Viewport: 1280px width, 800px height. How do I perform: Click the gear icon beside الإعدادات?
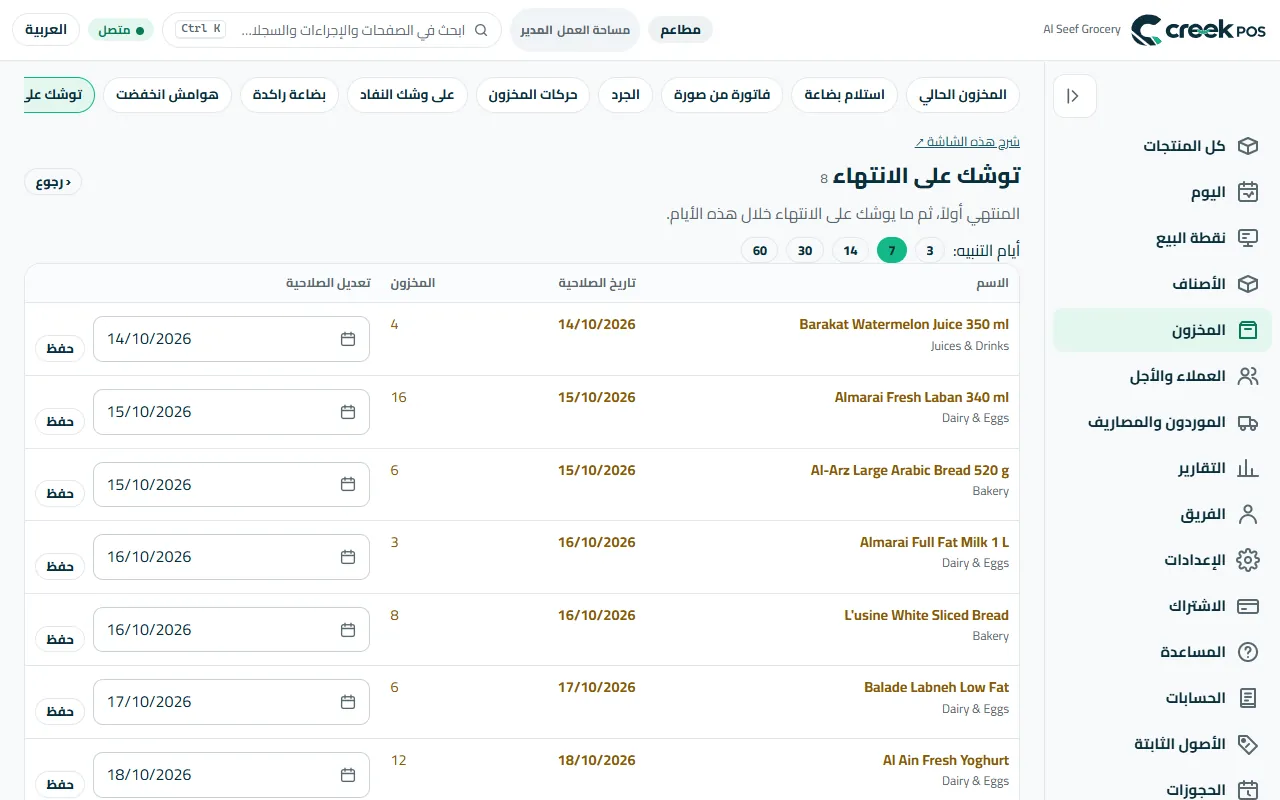click(x=1247, y=560)
